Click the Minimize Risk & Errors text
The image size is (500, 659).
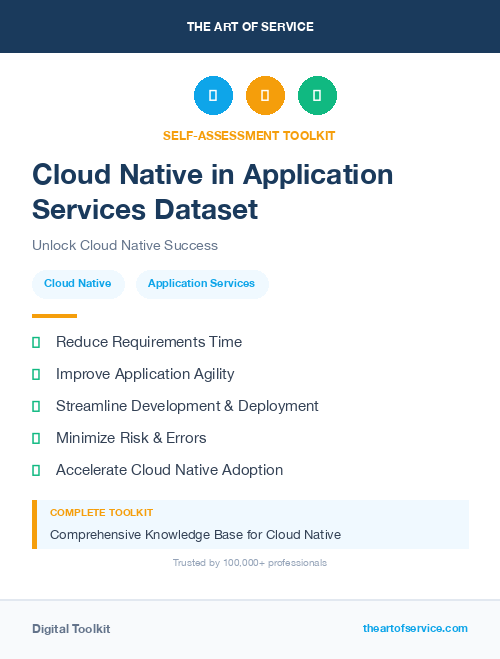pyautogui.click(x=131, y=438)
